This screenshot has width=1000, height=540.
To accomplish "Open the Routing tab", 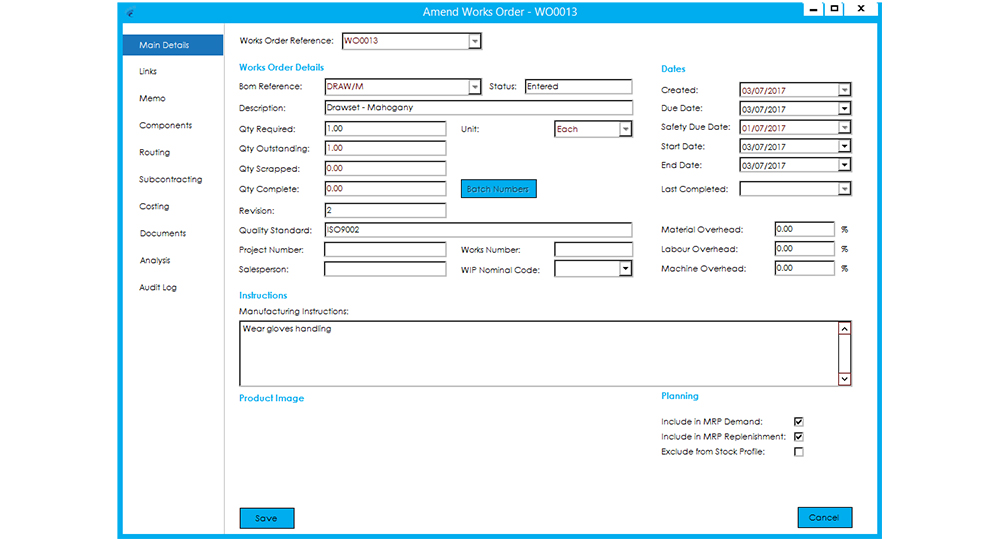I will [155, 152].
